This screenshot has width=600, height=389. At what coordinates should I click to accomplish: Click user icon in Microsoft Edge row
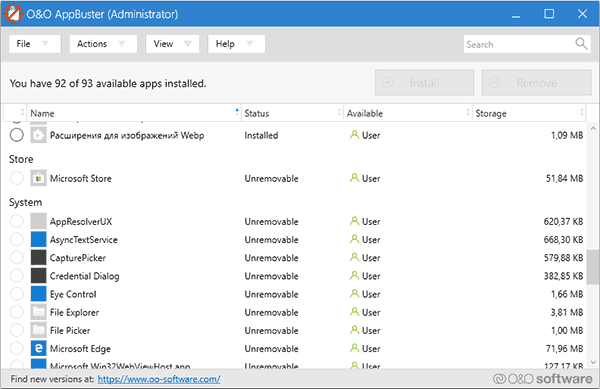(x=354, y=348)
